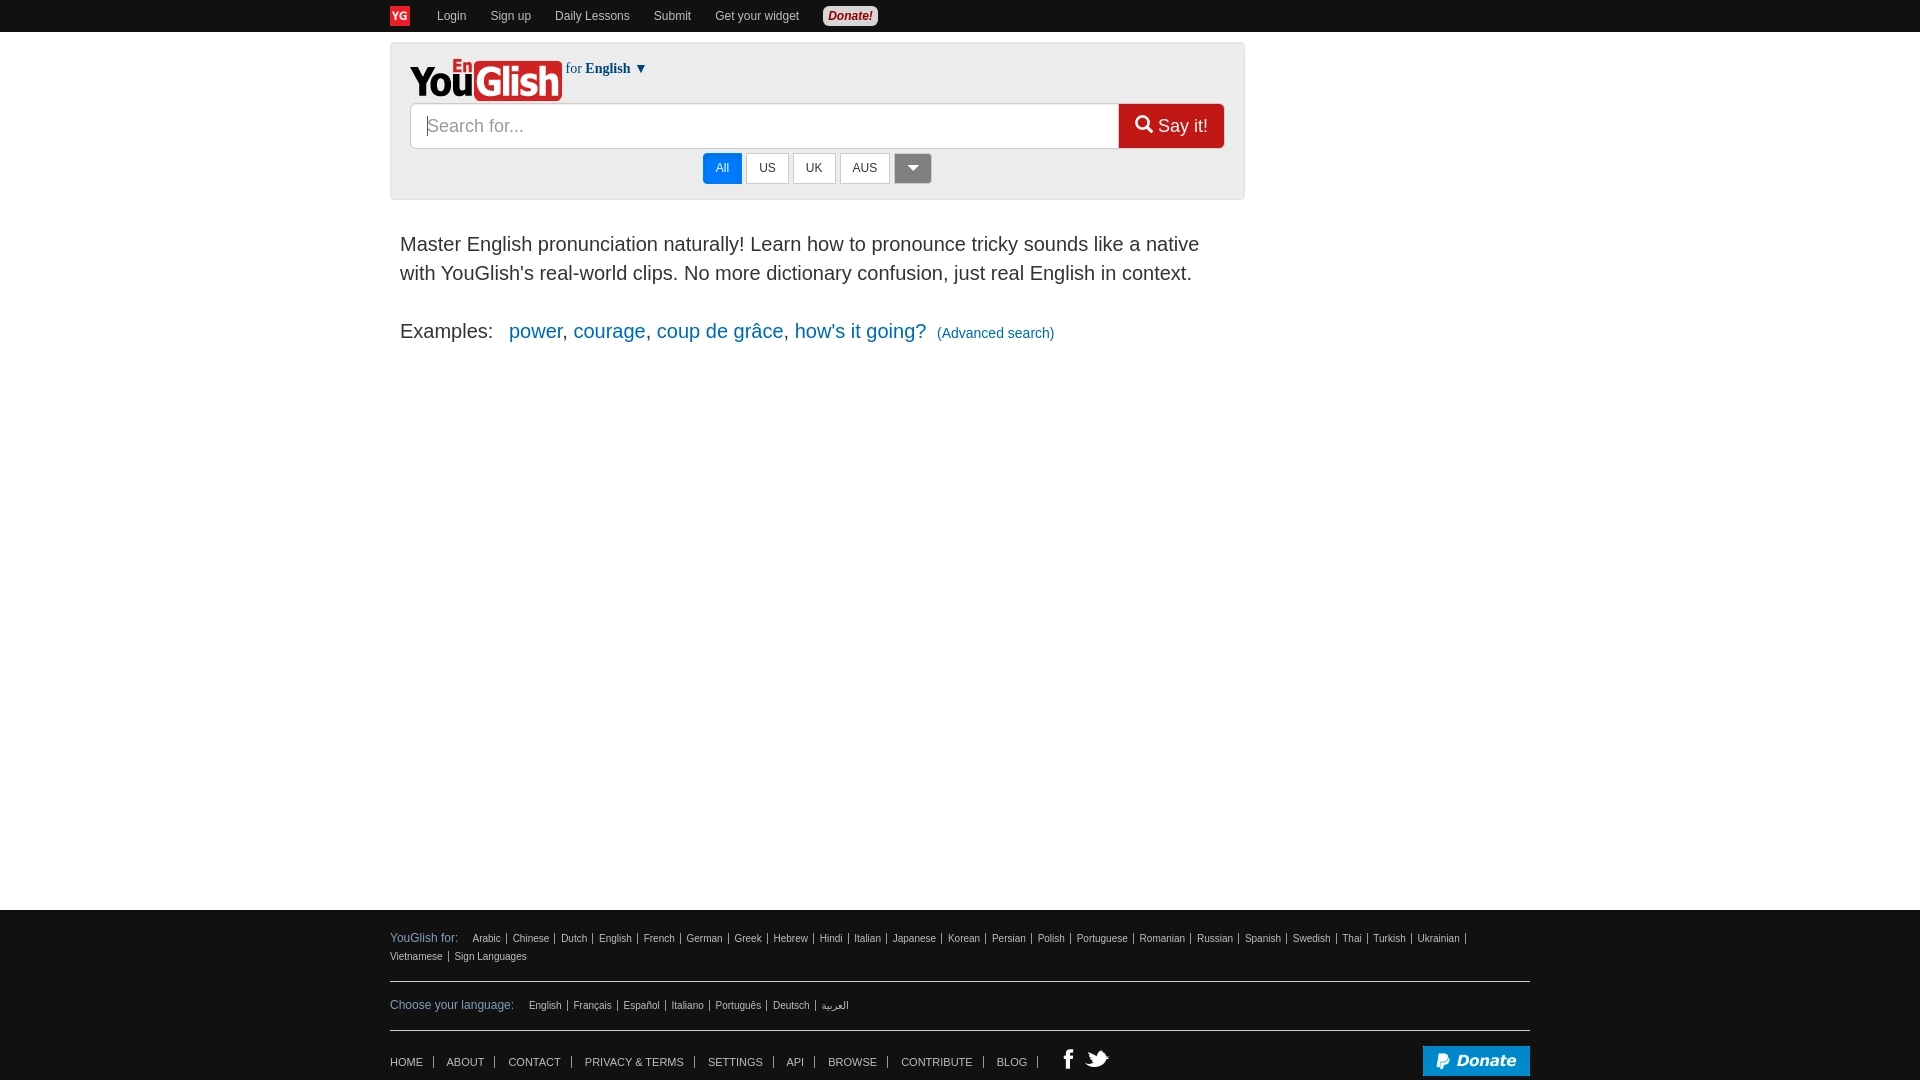Viewport: 1920px width, 1080px height.
Task: Switch YouGlish to Hebrew
Action: tap(790, 939)
